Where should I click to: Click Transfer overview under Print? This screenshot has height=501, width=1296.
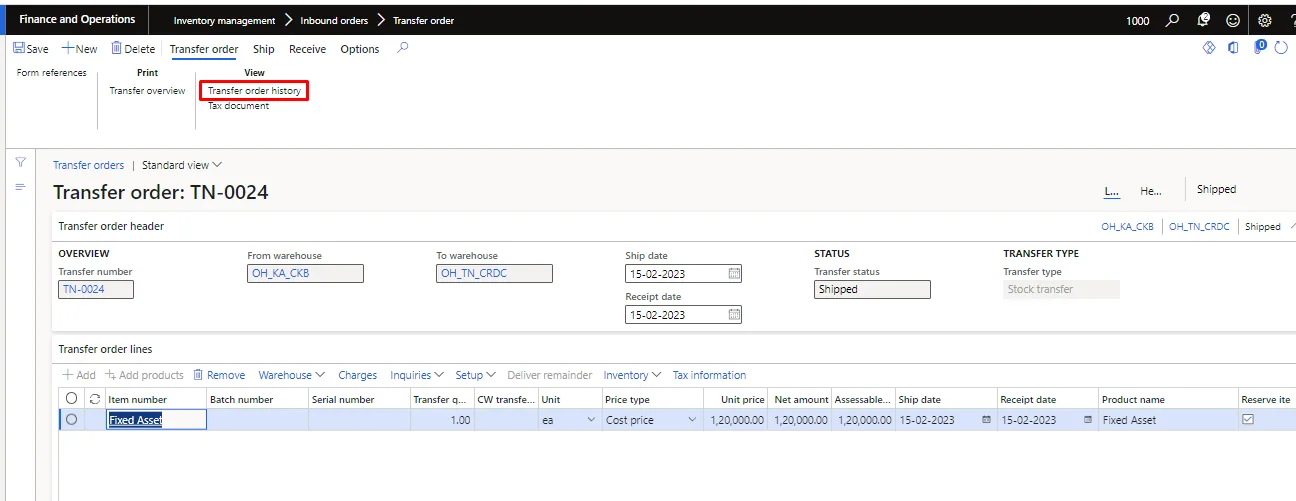147,91
